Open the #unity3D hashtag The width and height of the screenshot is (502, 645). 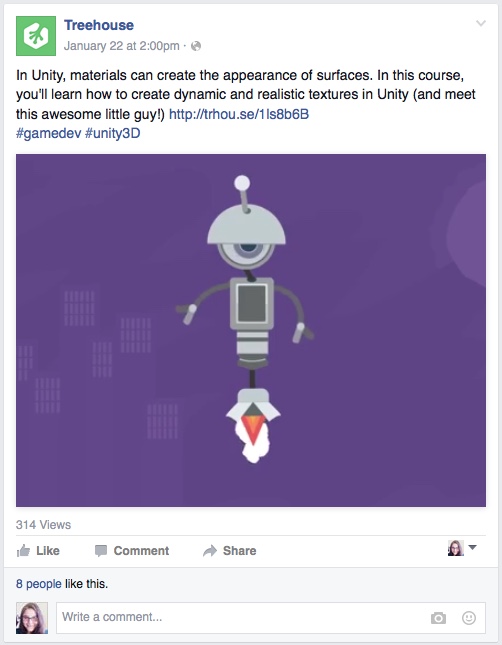tap(112, 133)
